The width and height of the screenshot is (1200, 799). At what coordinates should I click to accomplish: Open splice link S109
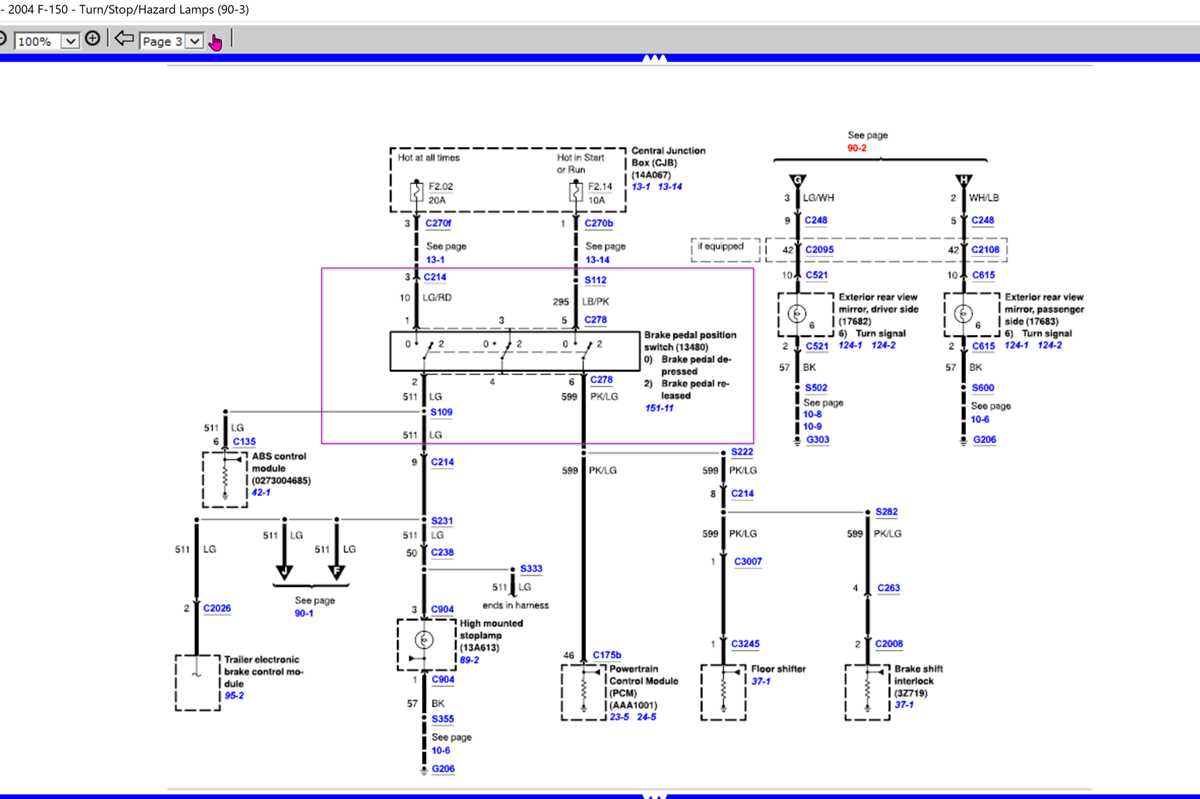[441, 412]
